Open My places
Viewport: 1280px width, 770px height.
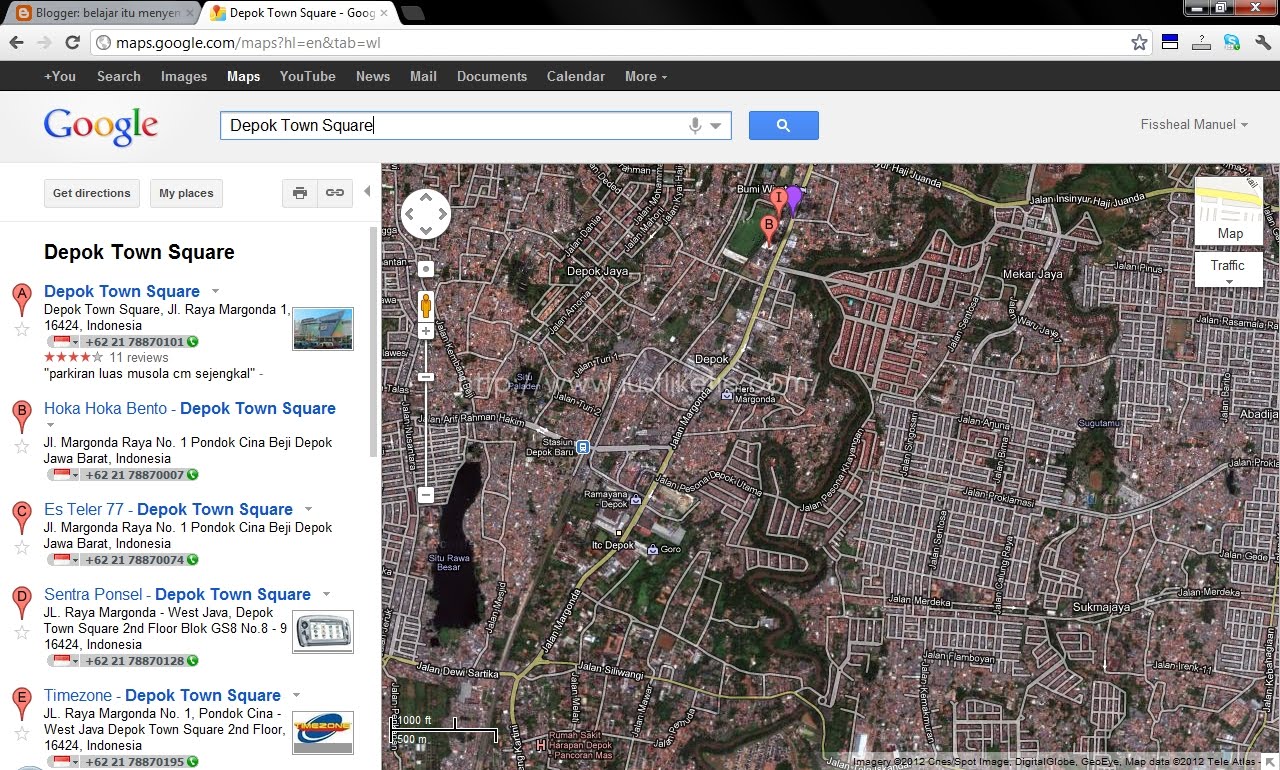pyautogui.click(x=188, y=193)
